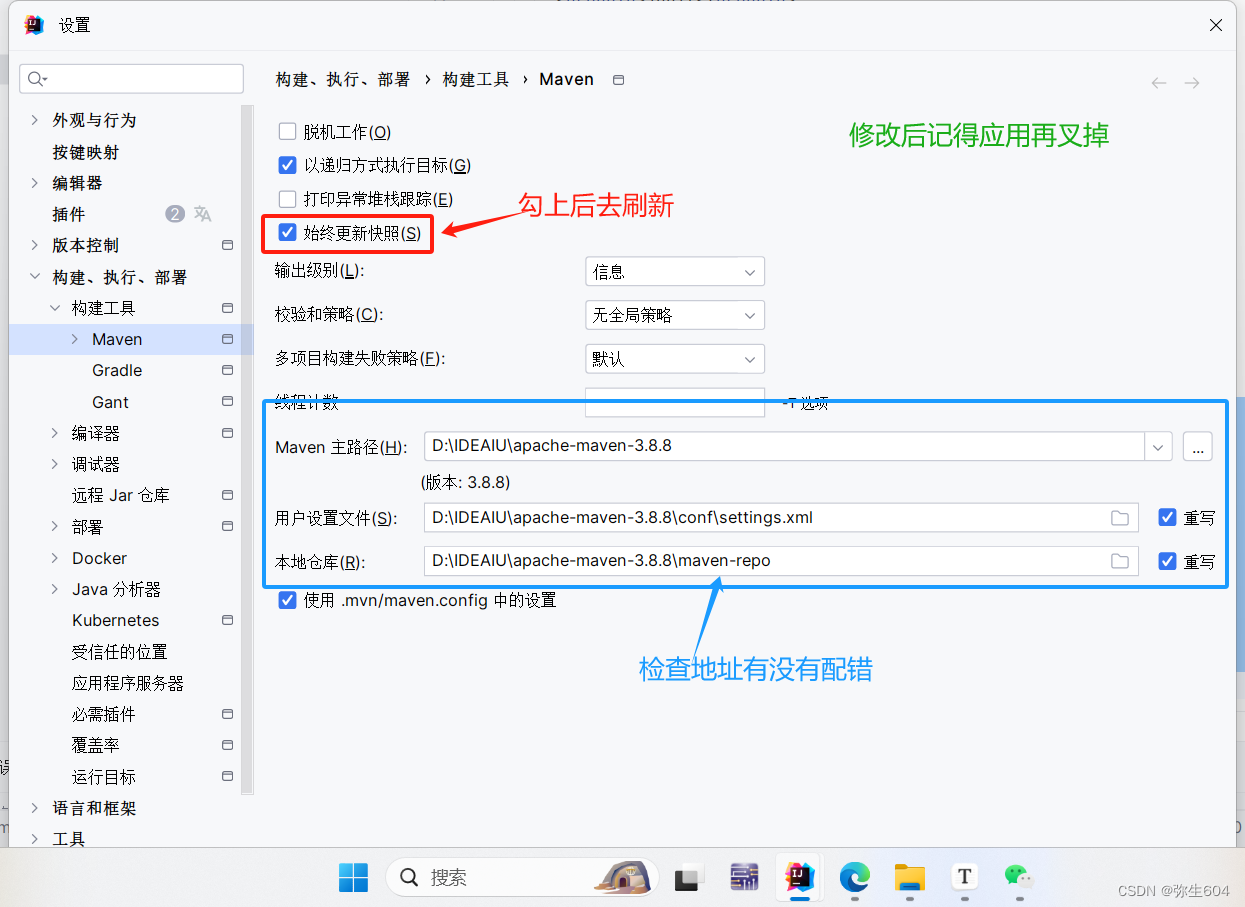Viewport: 1245px width, 907px height.
Task: Expand the 编辑器 node
Action: 35,183
